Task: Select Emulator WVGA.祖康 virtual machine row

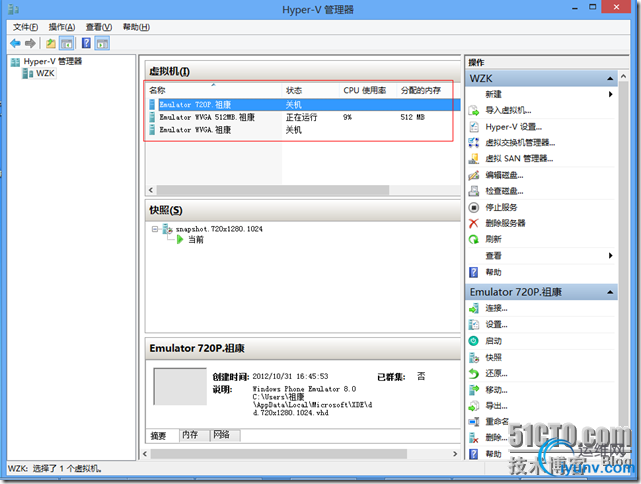Action: pos(304,130)
